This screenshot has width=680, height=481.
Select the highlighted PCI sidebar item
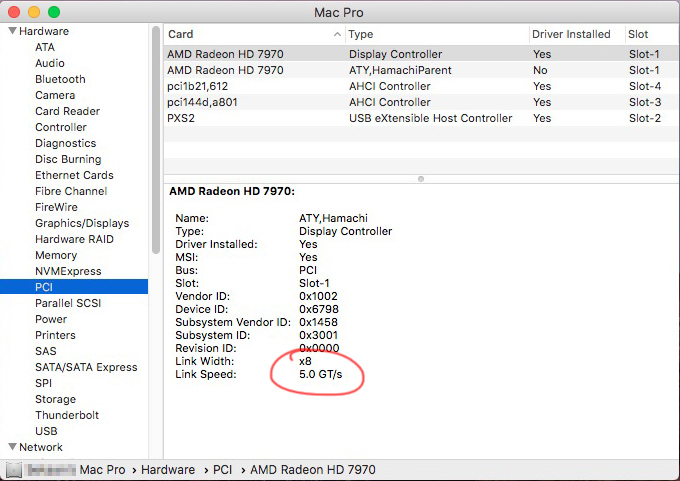(74, 287)
